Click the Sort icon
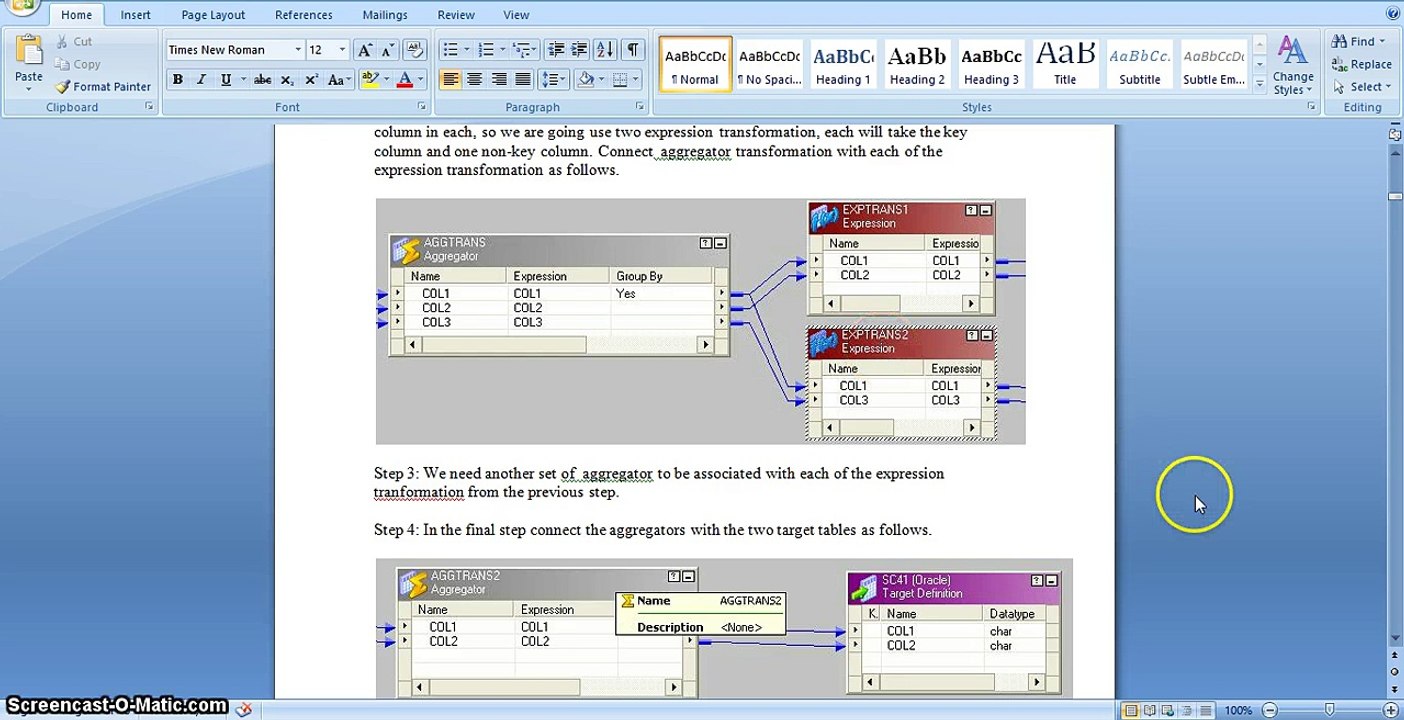1404x720 pixels. [x=605, y=50]
